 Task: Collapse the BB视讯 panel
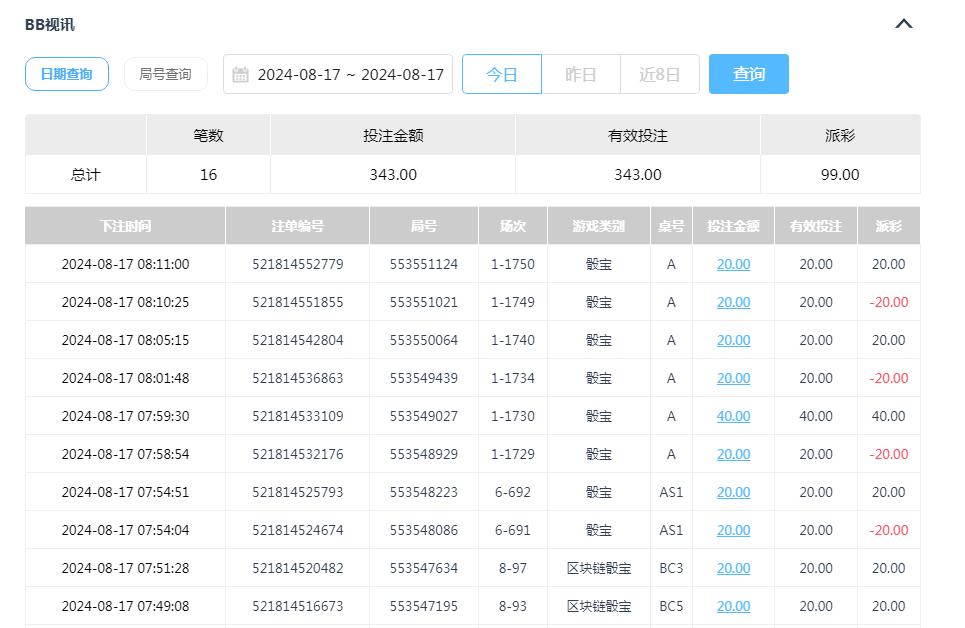903,23
